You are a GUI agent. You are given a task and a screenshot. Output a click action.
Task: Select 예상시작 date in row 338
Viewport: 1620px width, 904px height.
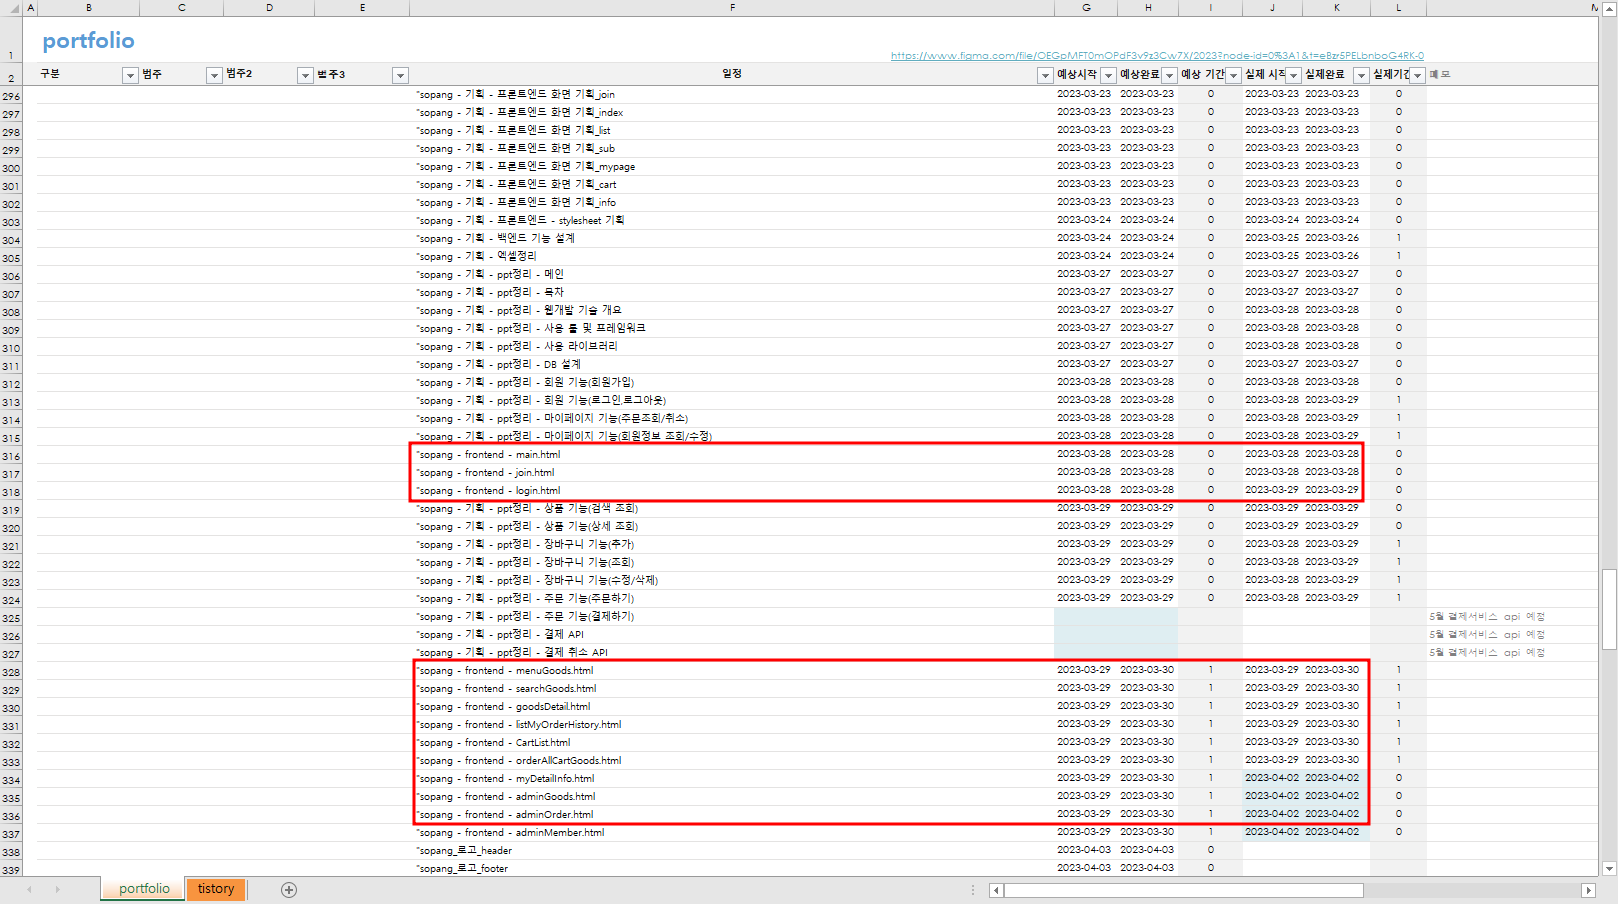coord(1084,851)
